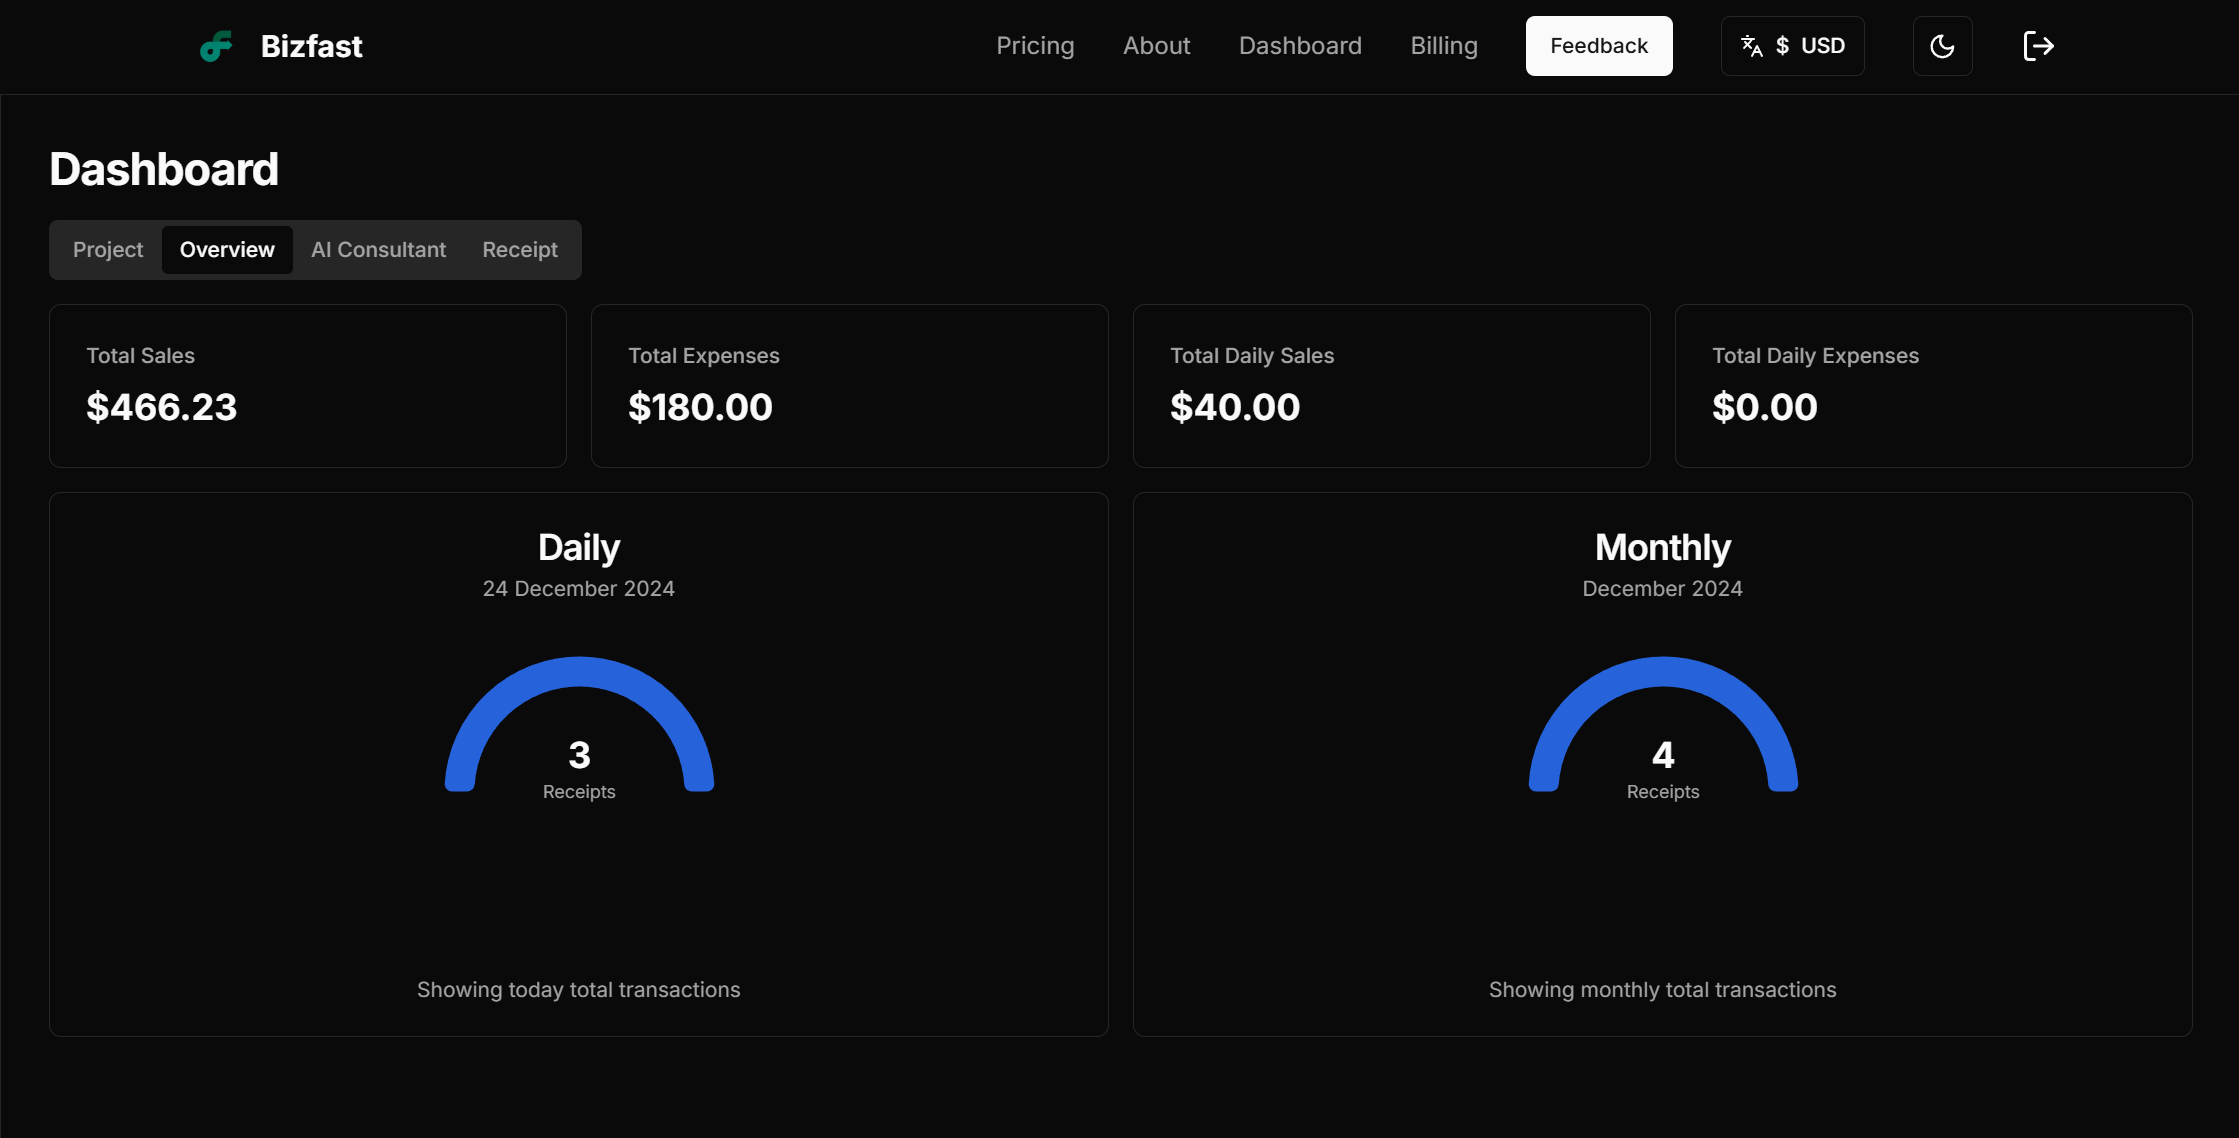Image resolution: width=2239 pixels, height=1138 pixels.
Task: Open the Receipt tab
Action: (x=520, y=250)
